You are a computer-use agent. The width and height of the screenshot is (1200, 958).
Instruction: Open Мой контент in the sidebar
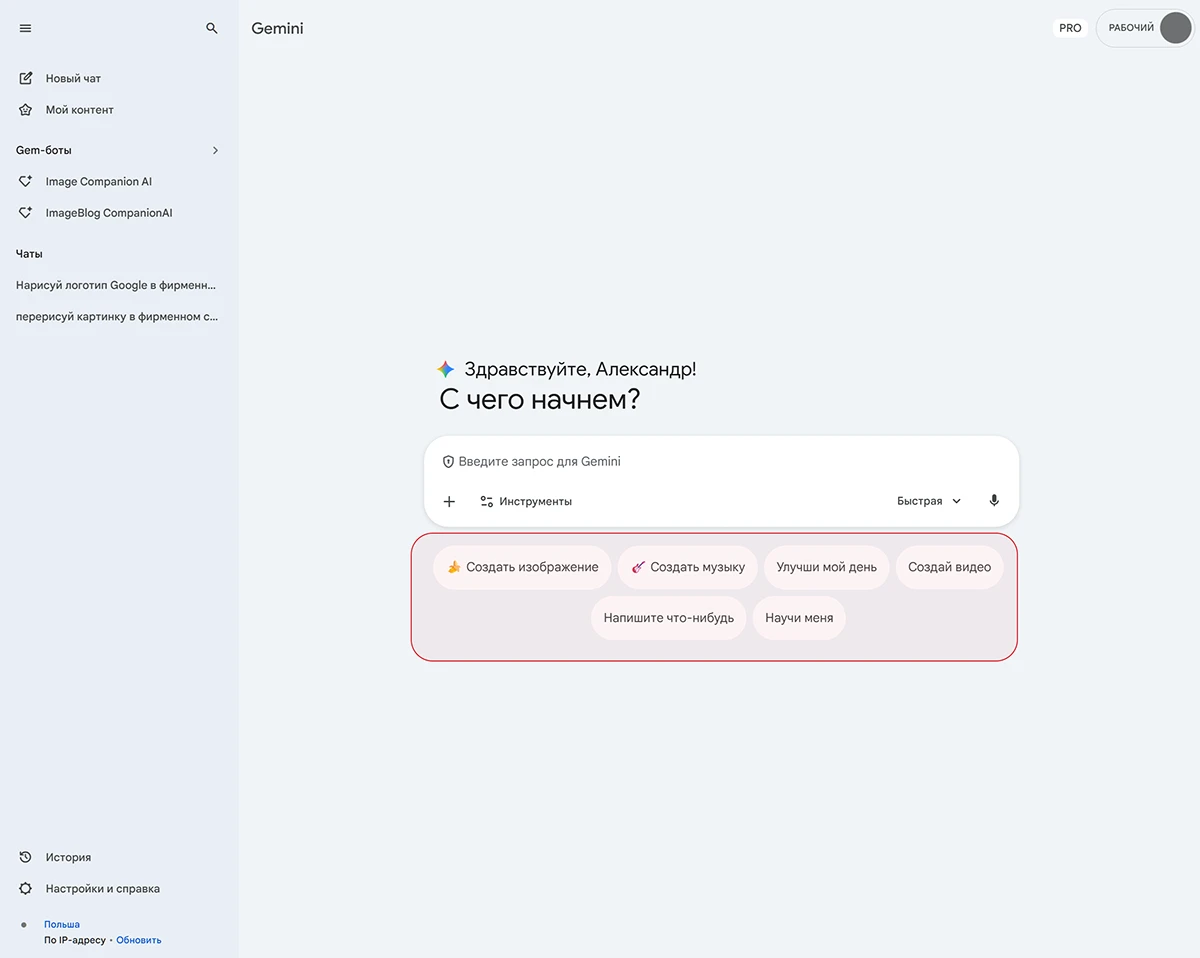click(x=79, y=110)
